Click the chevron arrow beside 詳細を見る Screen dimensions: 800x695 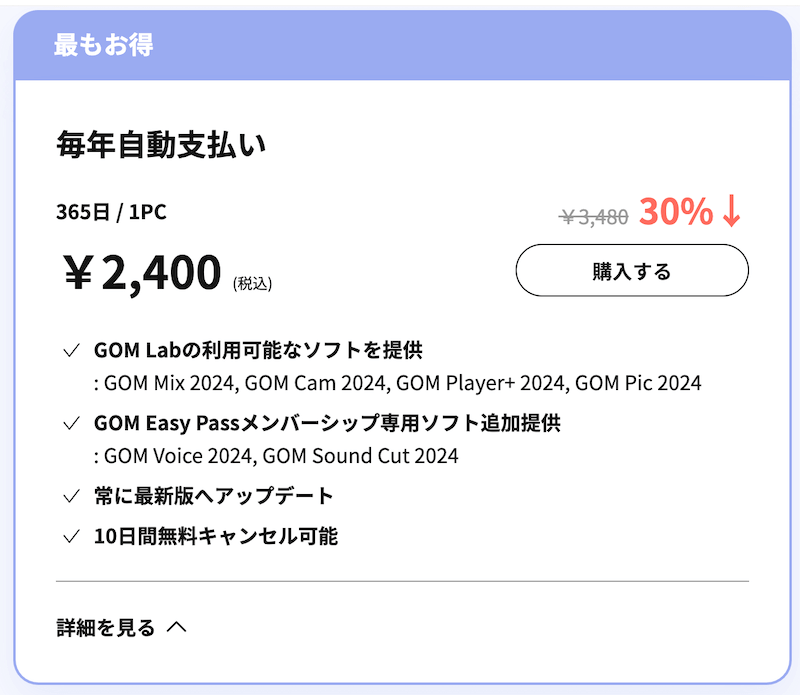tap(177, 627)
